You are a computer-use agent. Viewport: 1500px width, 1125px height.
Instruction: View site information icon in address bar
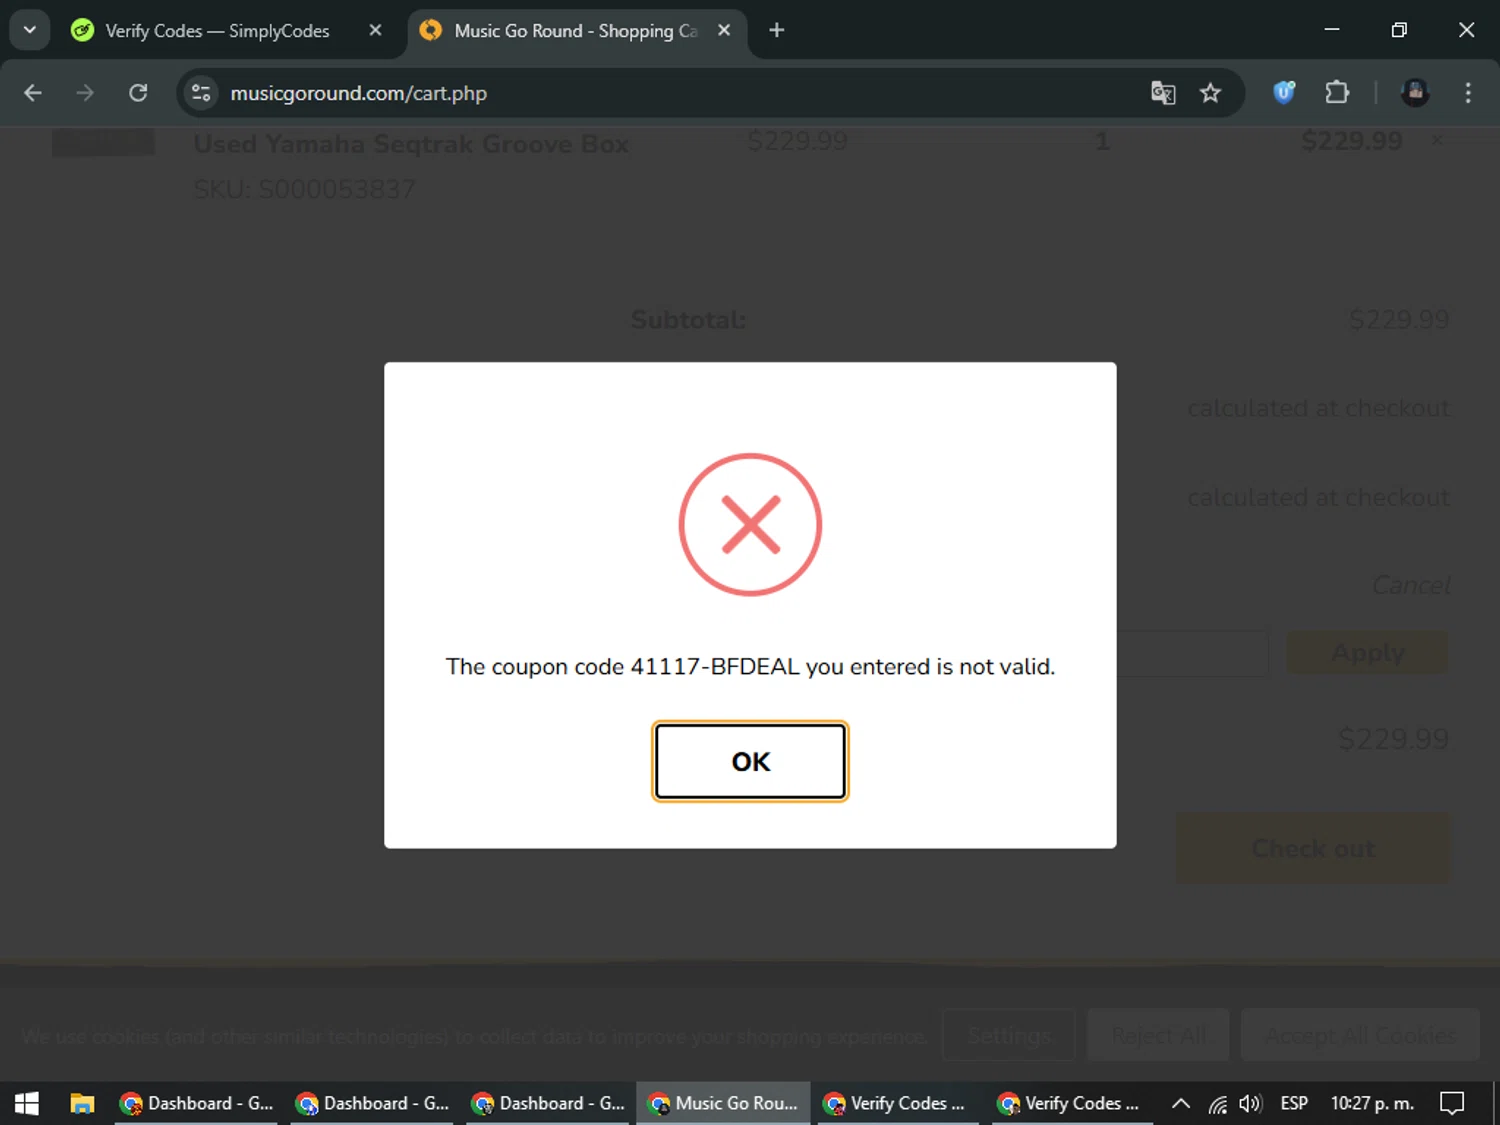[201, 93]
